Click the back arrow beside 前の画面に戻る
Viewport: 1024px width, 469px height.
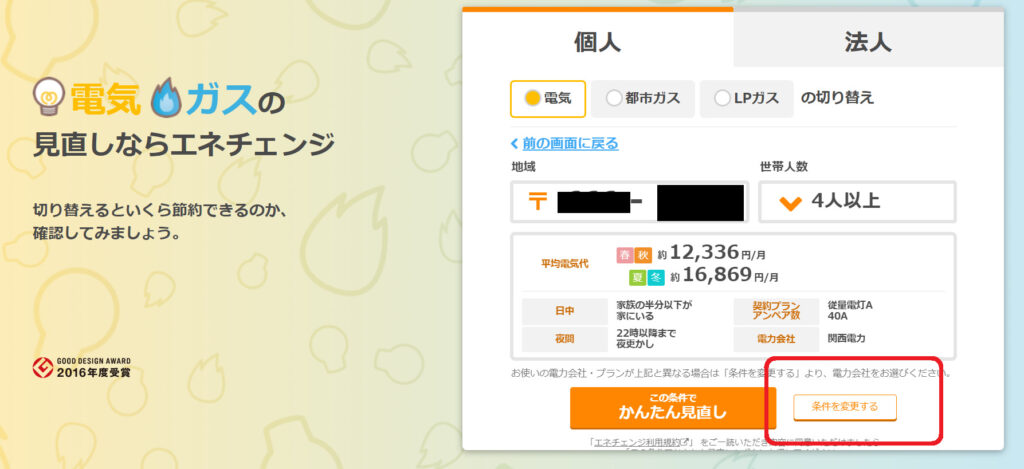(515, 144)
